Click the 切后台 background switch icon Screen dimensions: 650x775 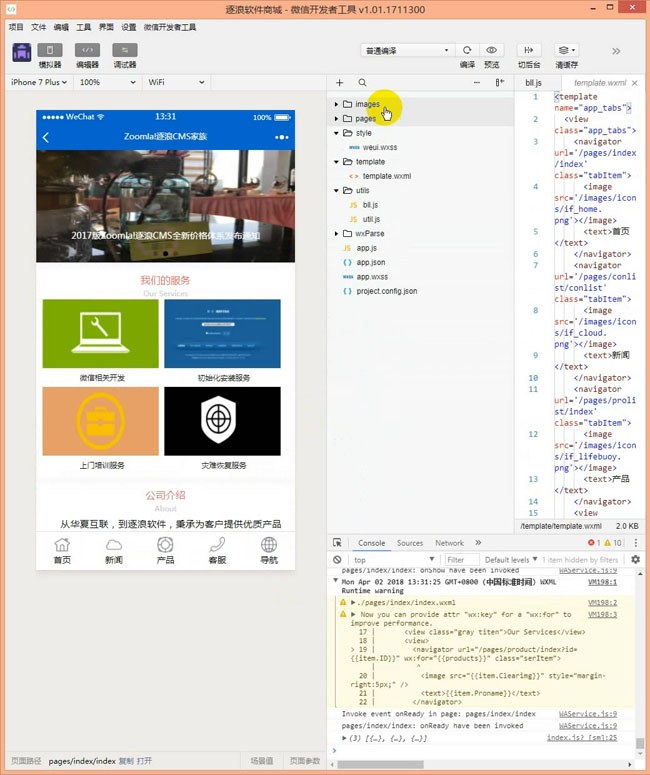tap(529, 50)
